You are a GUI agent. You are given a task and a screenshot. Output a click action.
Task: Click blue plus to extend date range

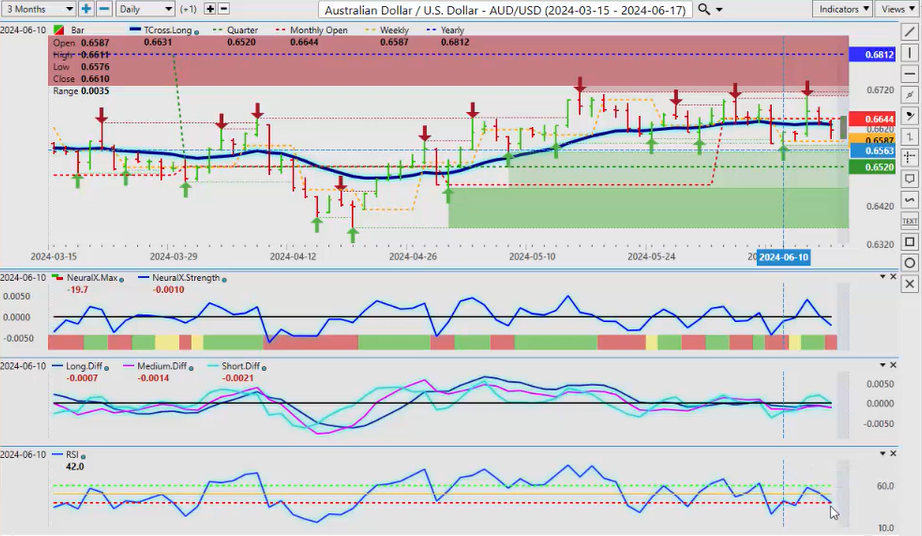pyautogui.click(x=87, y=9)
